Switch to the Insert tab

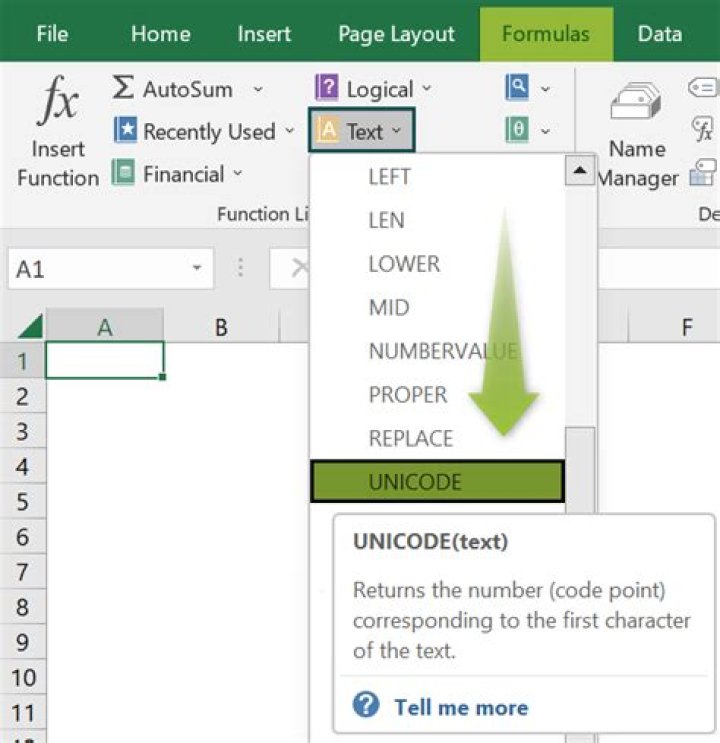pyautogui.click(x=264, y=34)
